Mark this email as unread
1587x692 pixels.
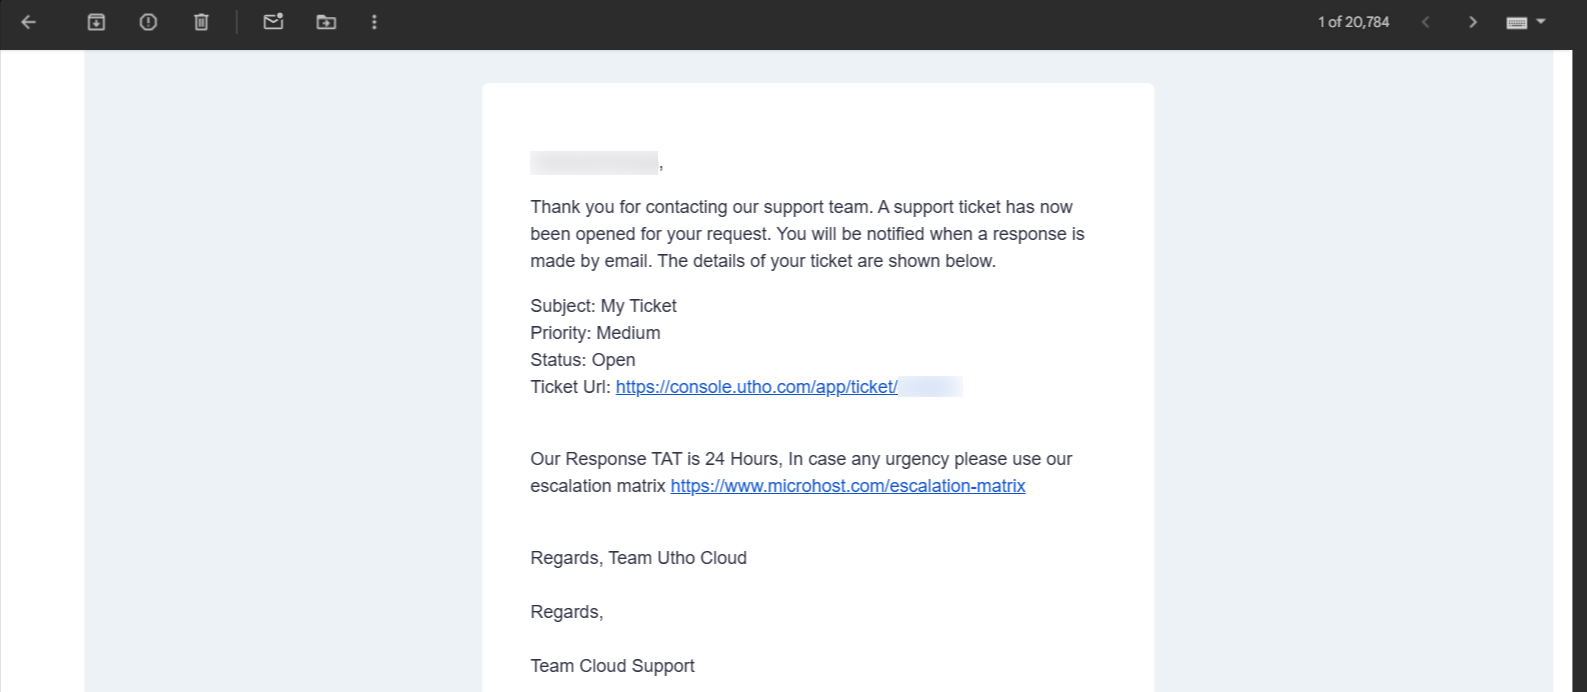273,22
